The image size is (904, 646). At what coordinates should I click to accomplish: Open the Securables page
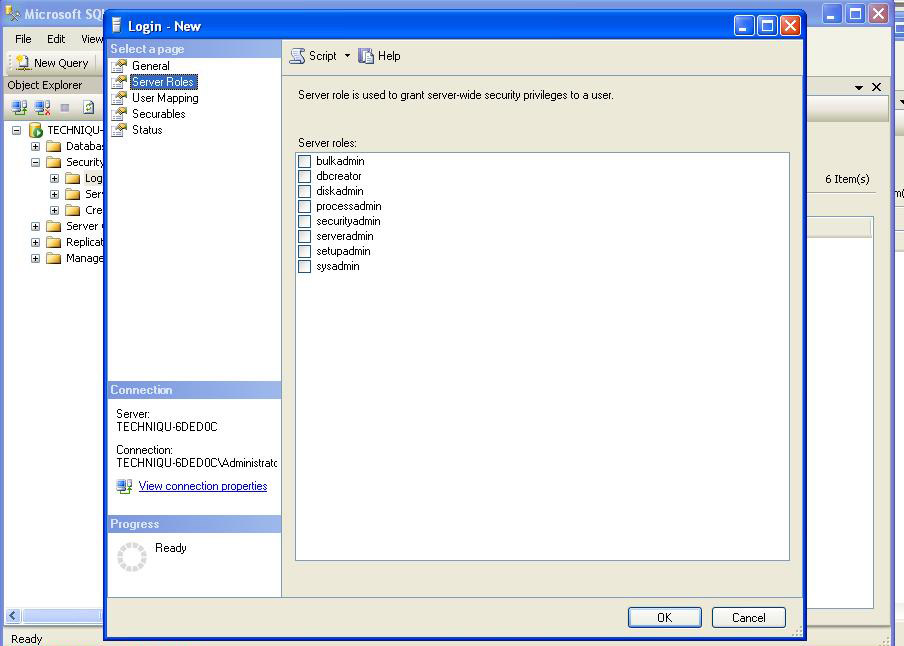click(159, 114)
